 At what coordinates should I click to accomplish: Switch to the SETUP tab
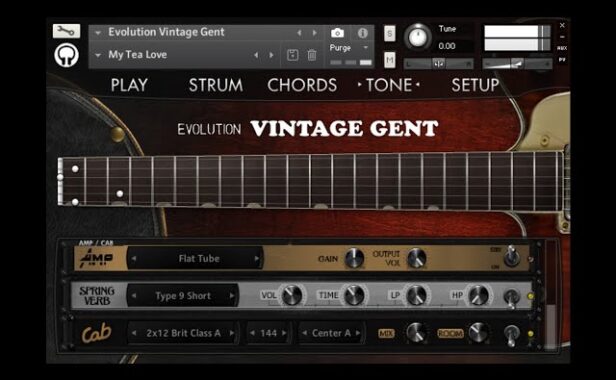pos(475,85)
